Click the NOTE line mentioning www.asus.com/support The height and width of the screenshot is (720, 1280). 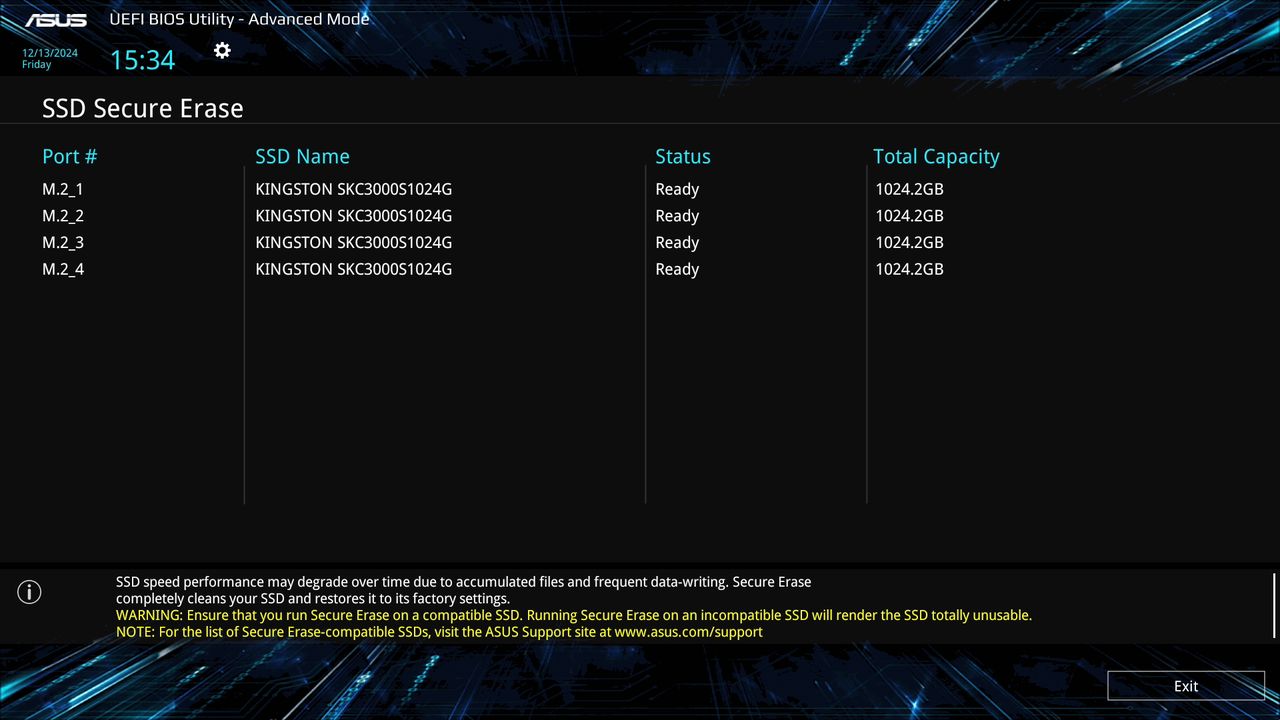click(439, 632)
